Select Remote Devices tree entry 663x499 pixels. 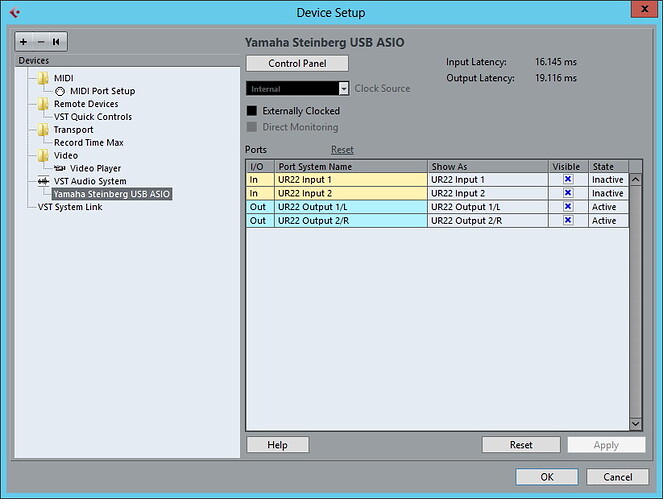(86, 104)
